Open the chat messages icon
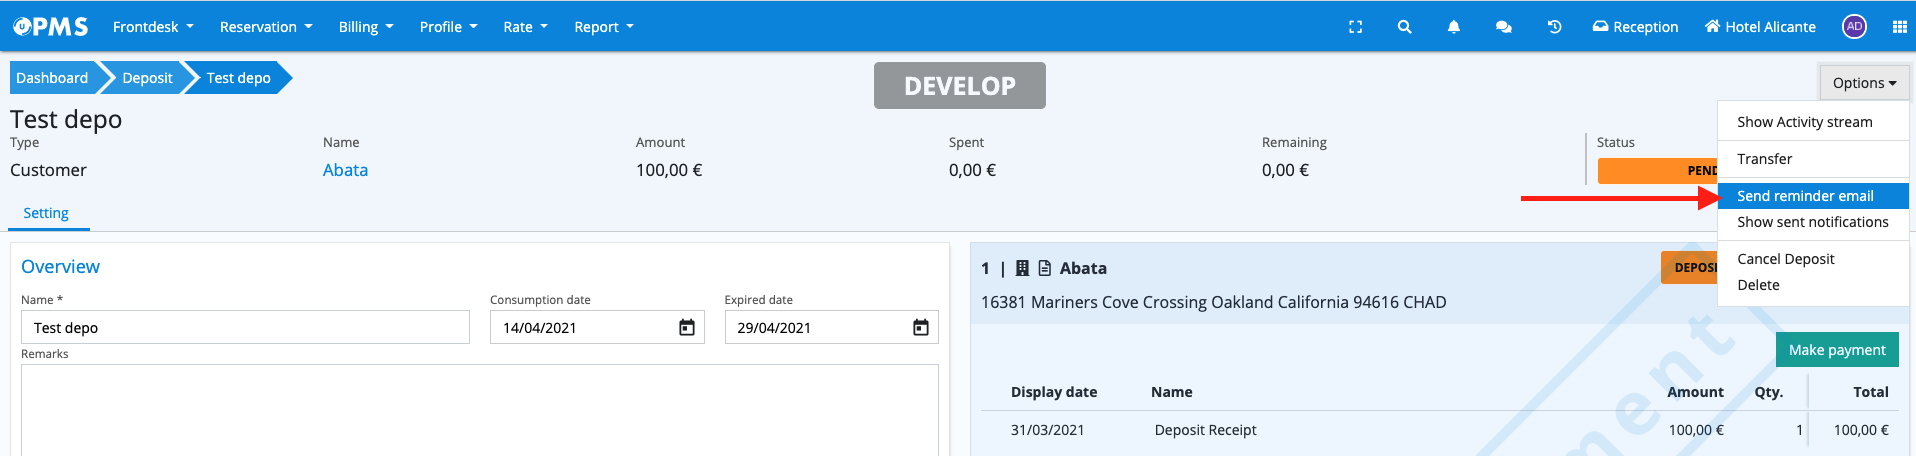The height and width of the screenshot is (456, 1916). tap(1503, 27)
